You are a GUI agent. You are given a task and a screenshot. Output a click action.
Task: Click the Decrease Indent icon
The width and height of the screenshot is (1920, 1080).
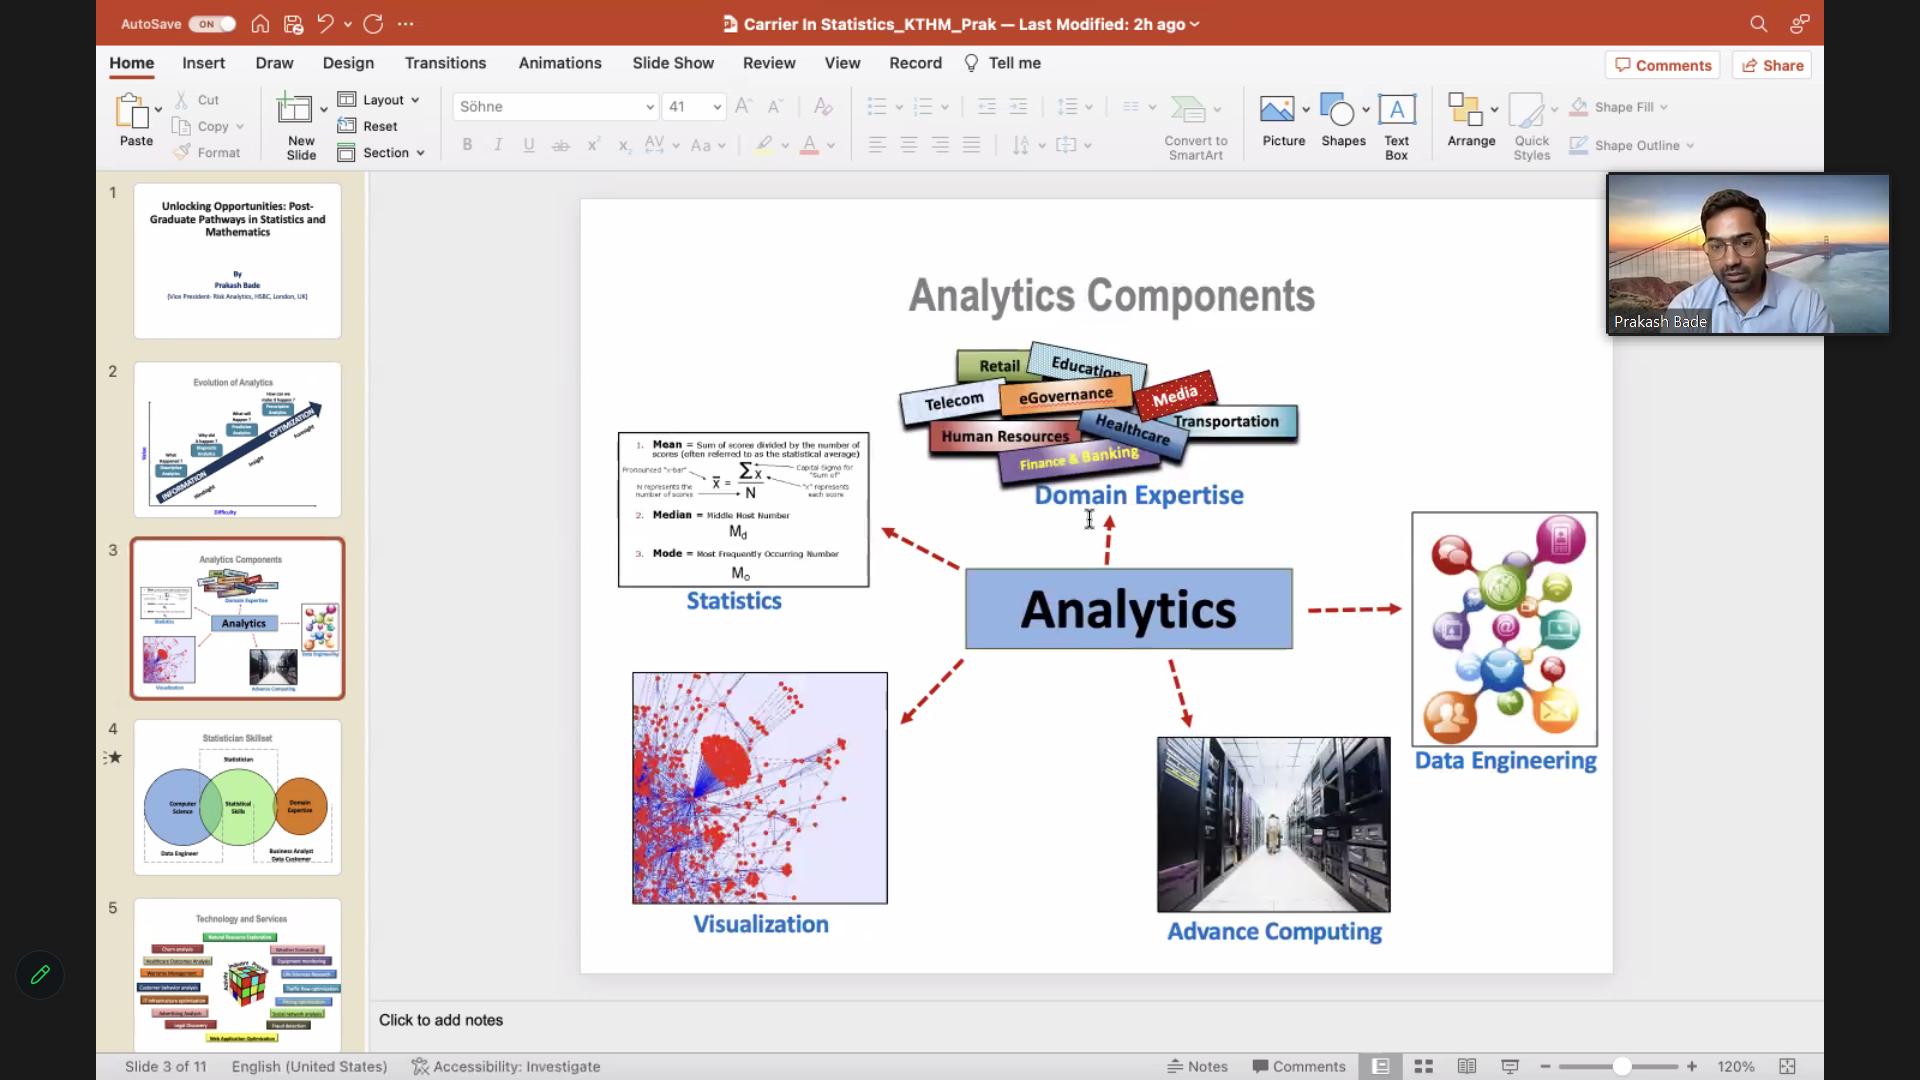click(987, 106)
